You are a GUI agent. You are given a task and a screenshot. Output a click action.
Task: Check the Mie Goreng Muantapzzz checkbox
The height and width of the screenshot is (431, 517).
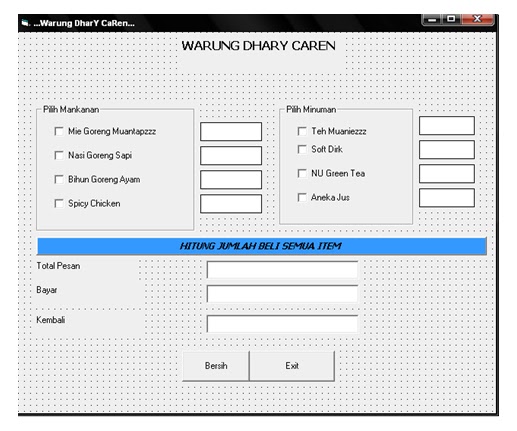59,131
